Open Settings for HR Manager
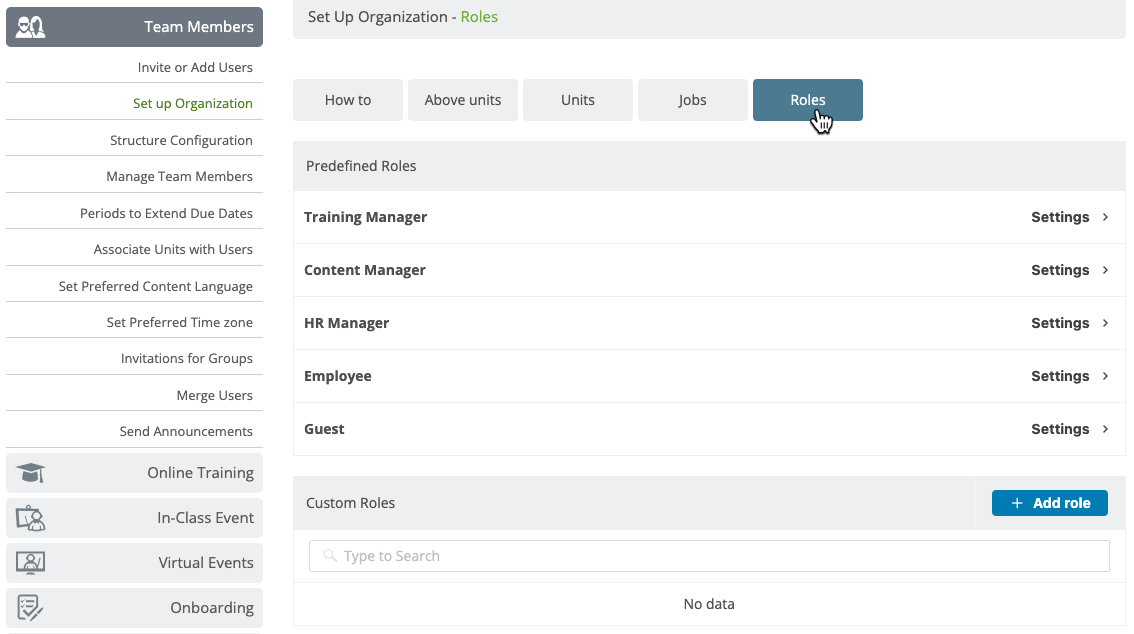 (1059, 323)
